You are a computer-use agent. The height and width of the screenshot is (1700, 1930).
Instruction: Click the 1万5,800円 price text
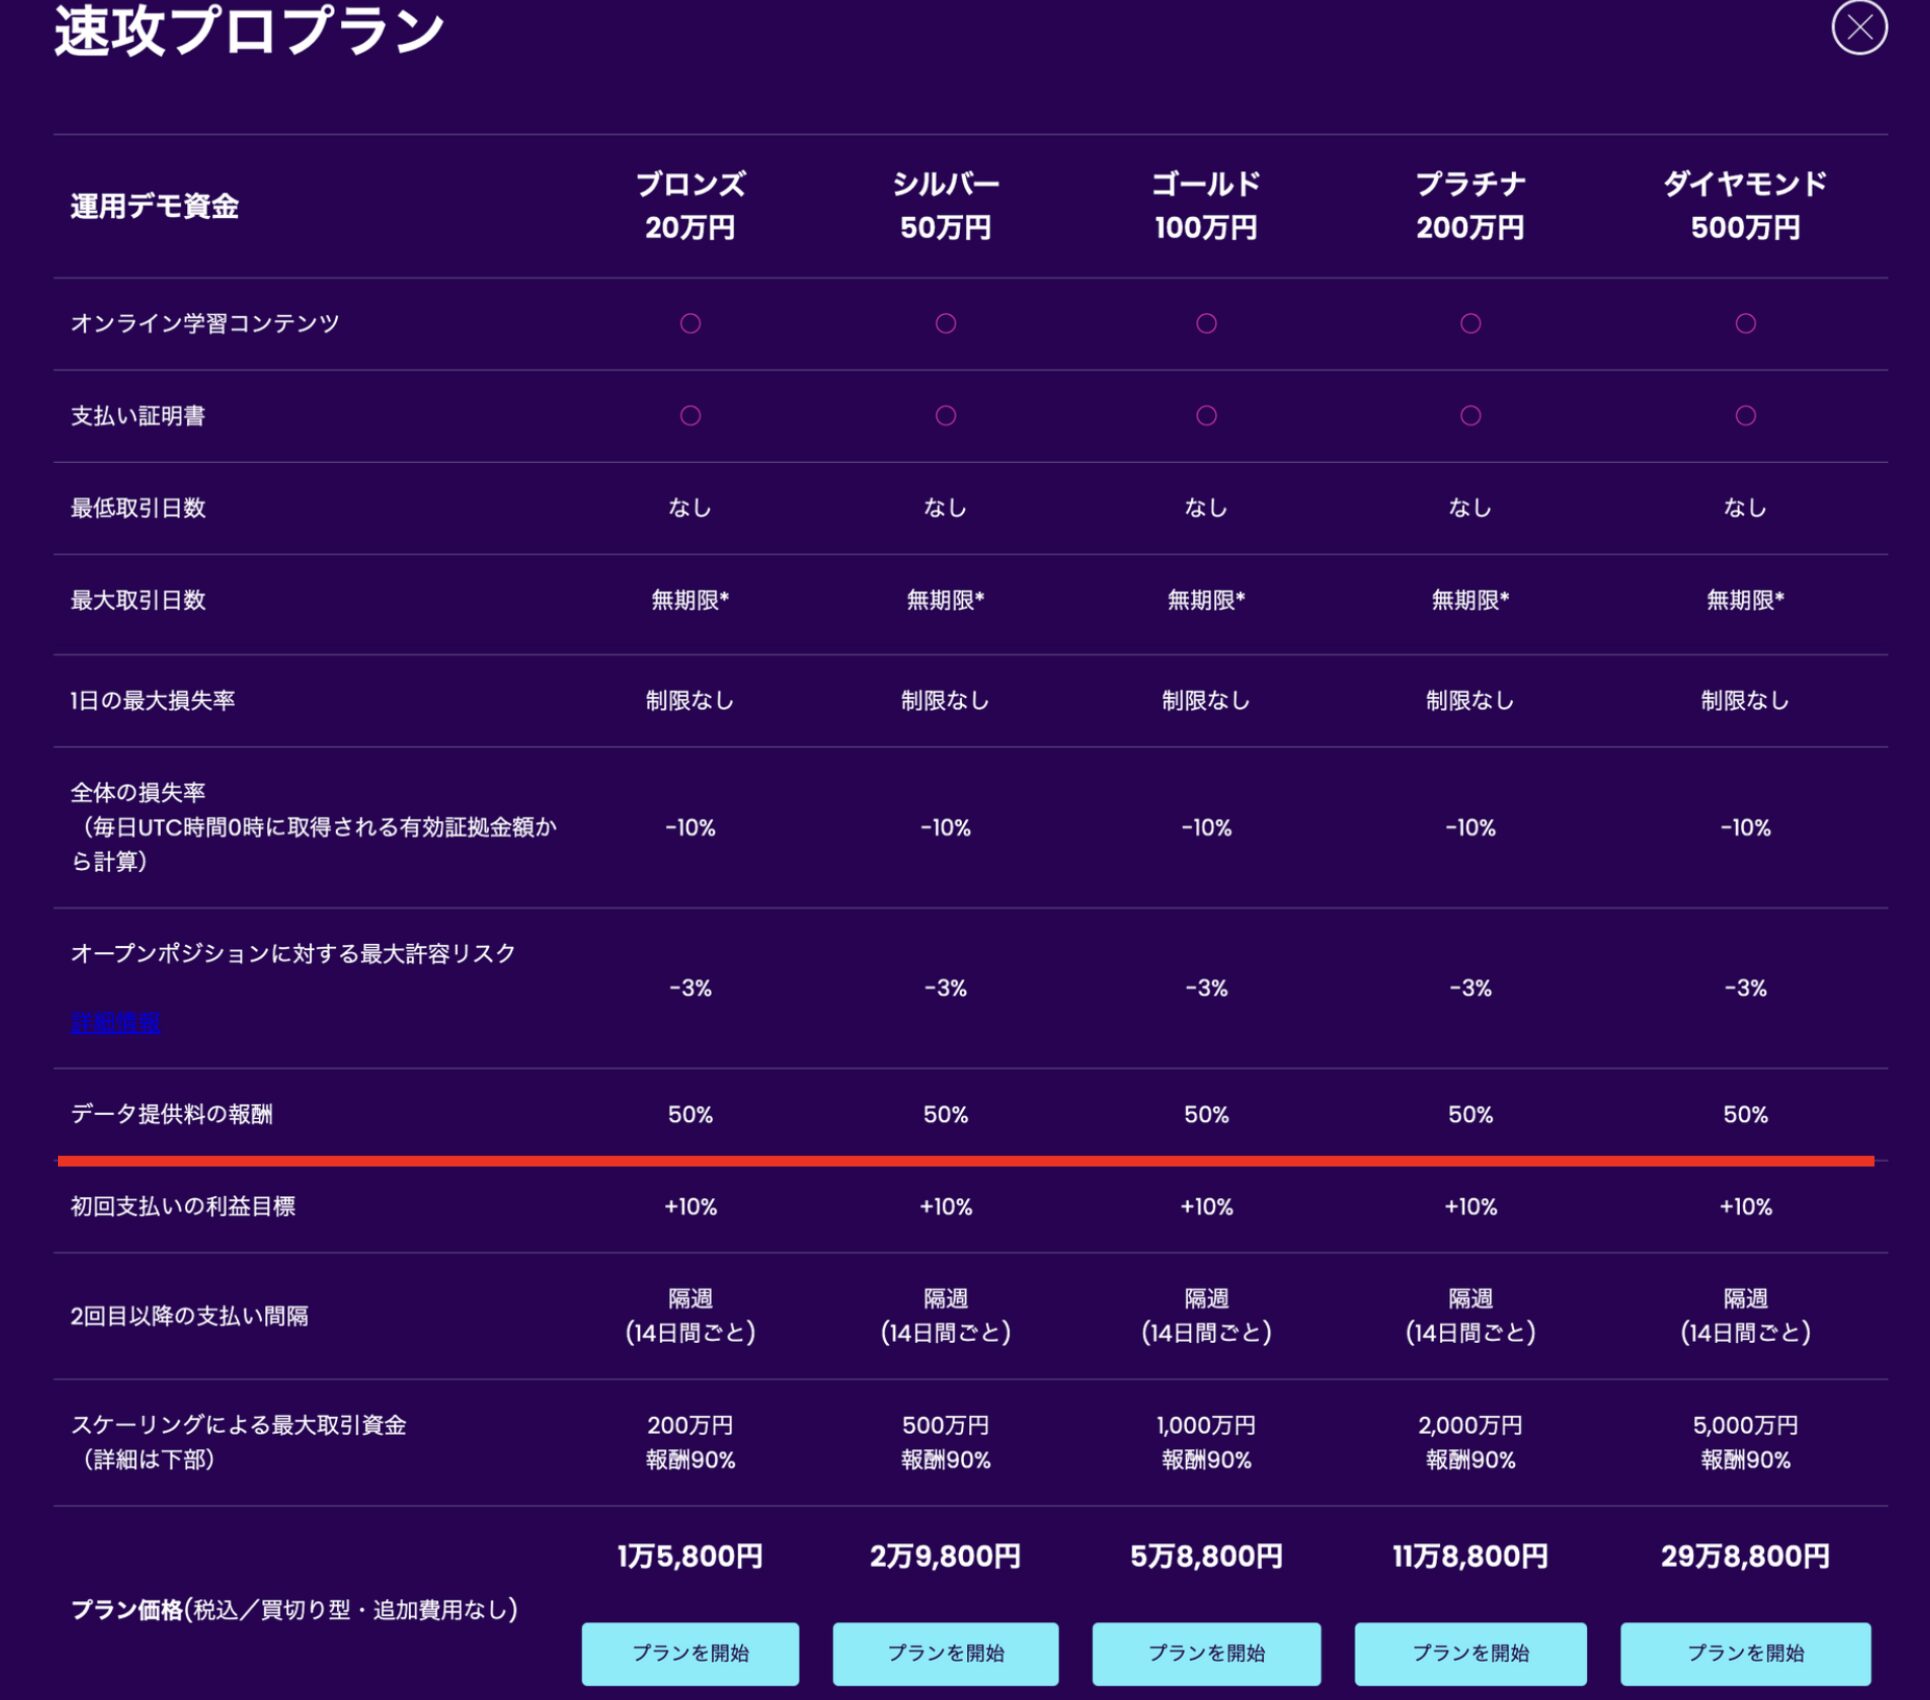coord(690,1556)
